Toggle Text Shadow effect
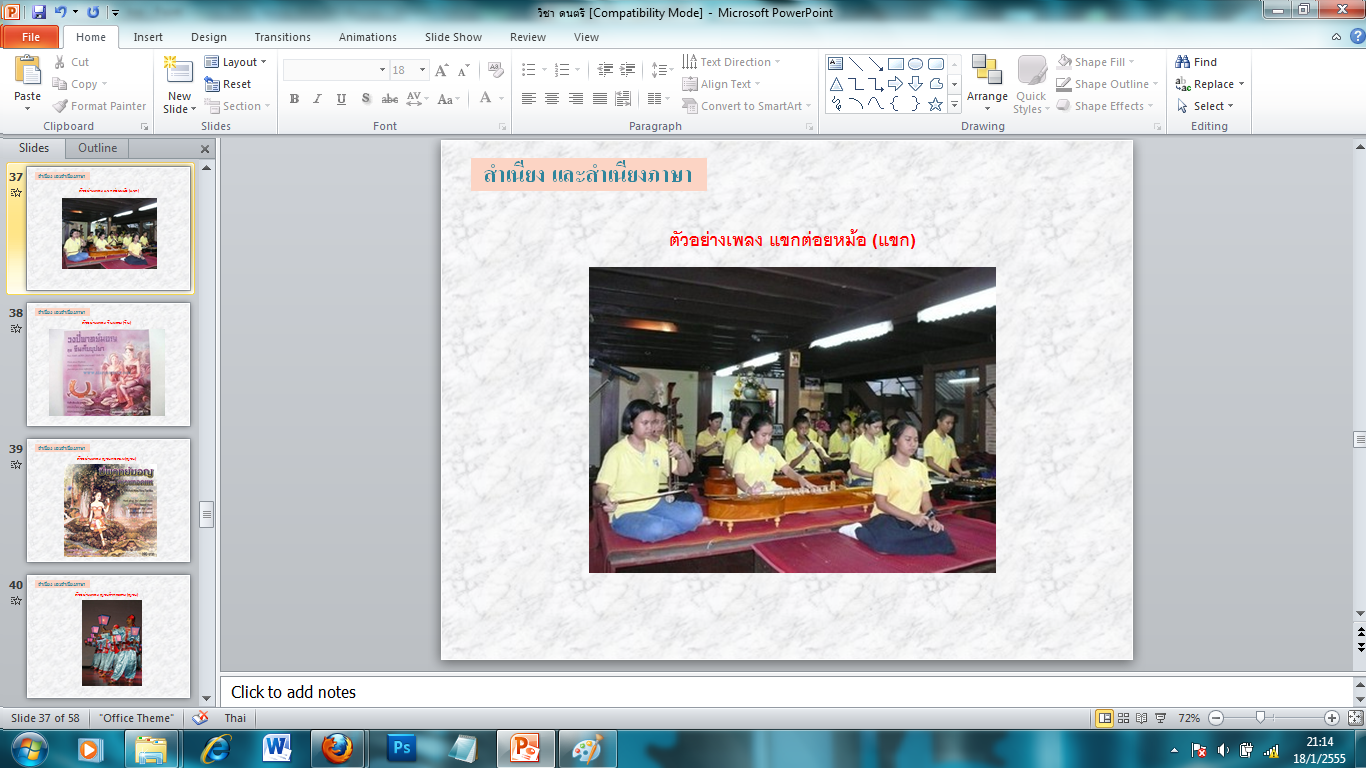 [x=366, y=99]
